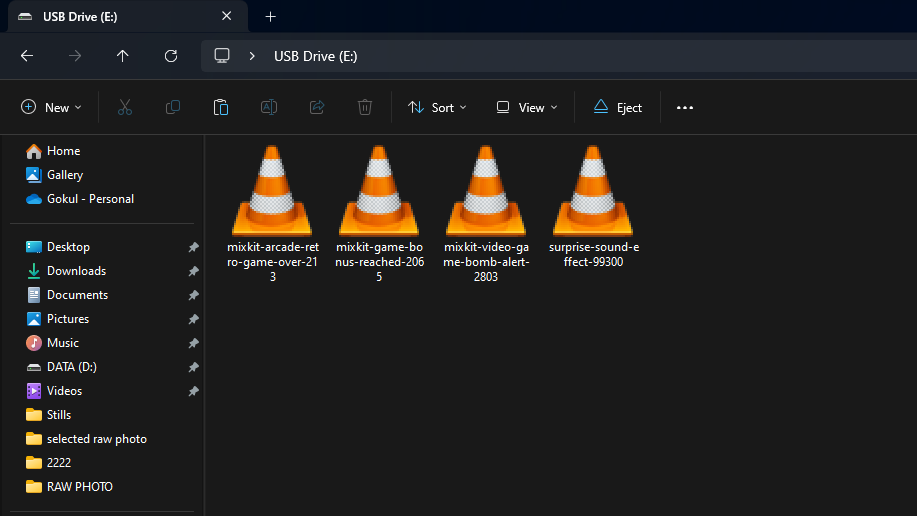Click the pin icon next to Pictures
Screen dimensions: 917x516
point(193,319)
